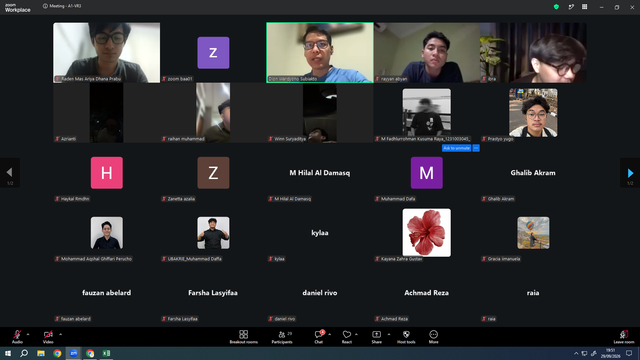Click the fauzan abelard name tile
Viewport: 640px width, 360px height.
(x=107, y=293)
